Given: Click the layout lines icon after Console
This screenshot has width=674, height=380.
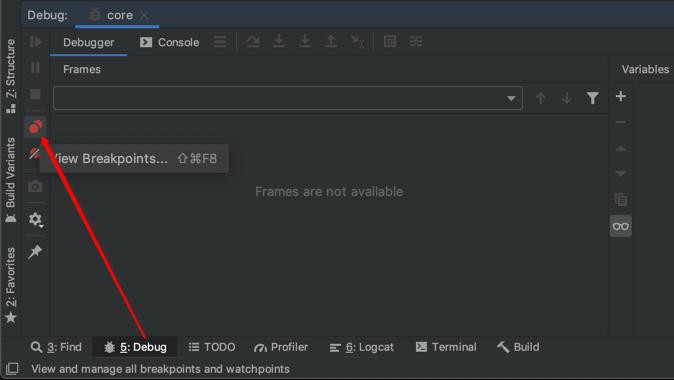Looking at the screenshot, I should coord(220,42).
